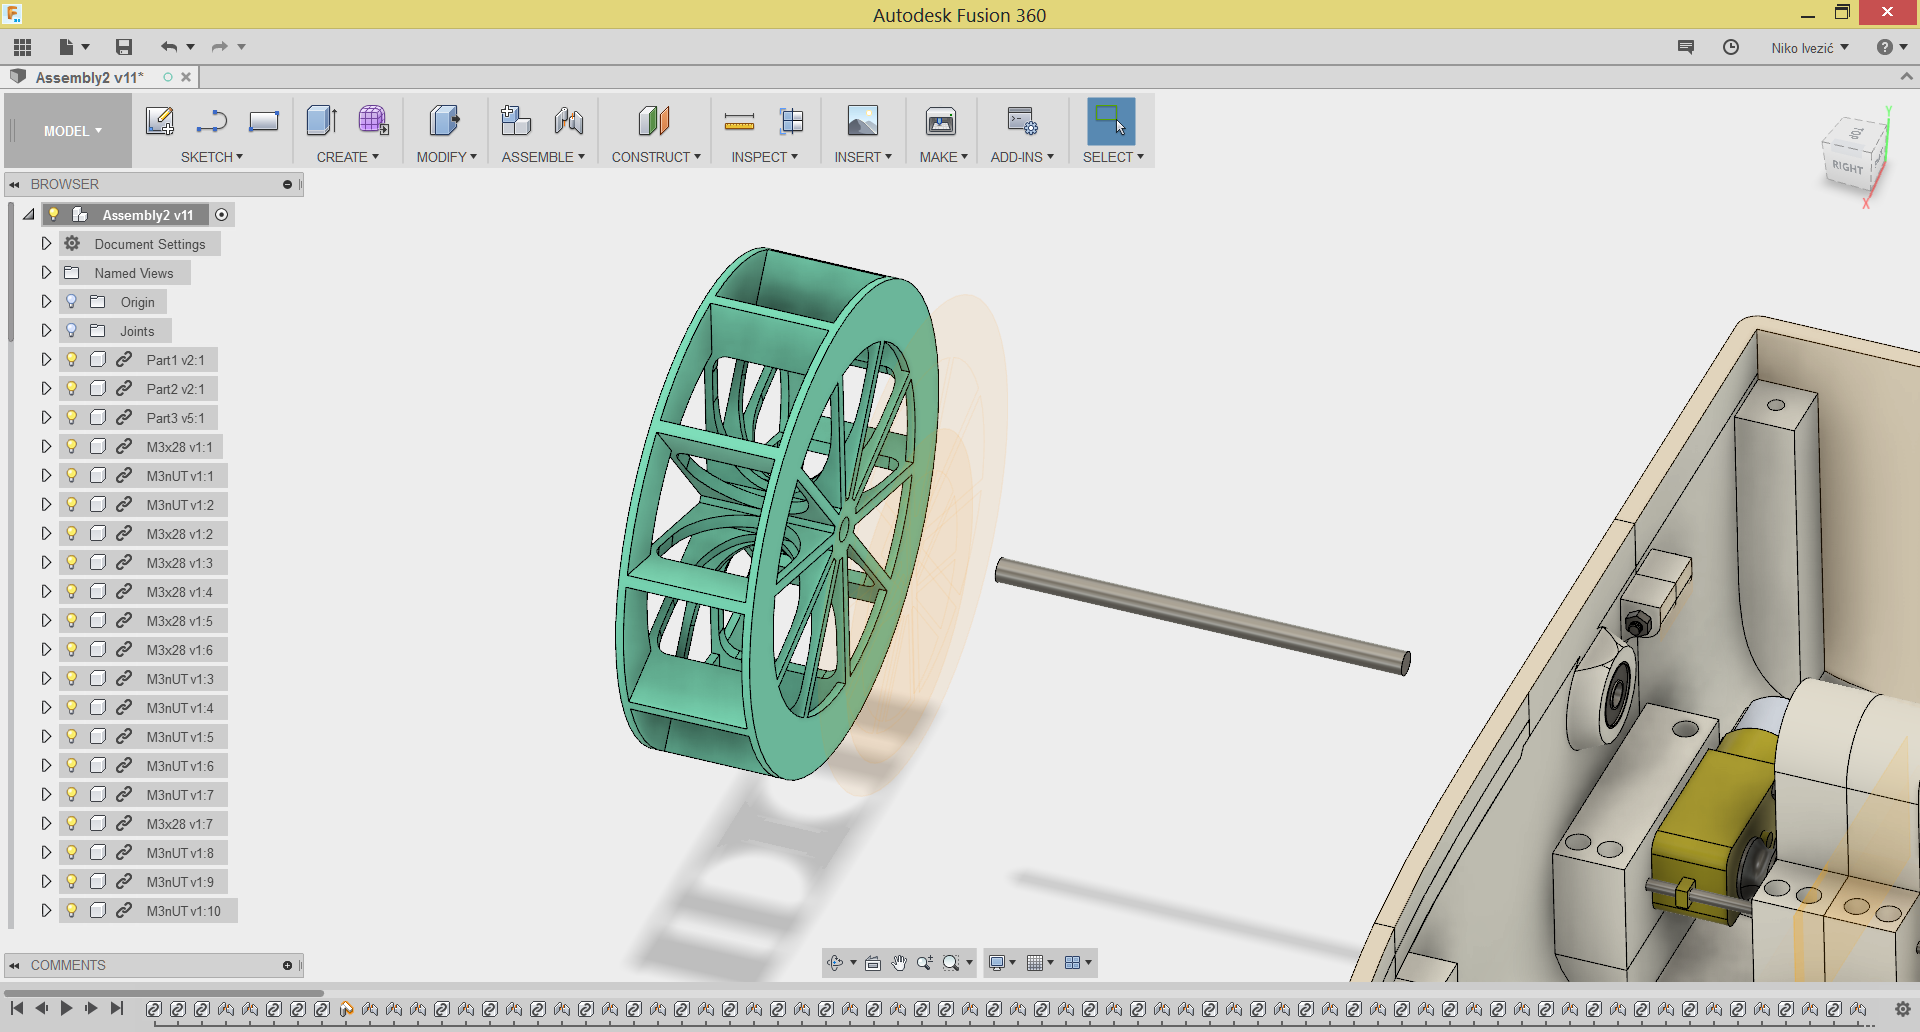Click the Orbit navigation icon
Image resolution: width=1920 pixels, height=1032 pixels.
click(835, 963)
